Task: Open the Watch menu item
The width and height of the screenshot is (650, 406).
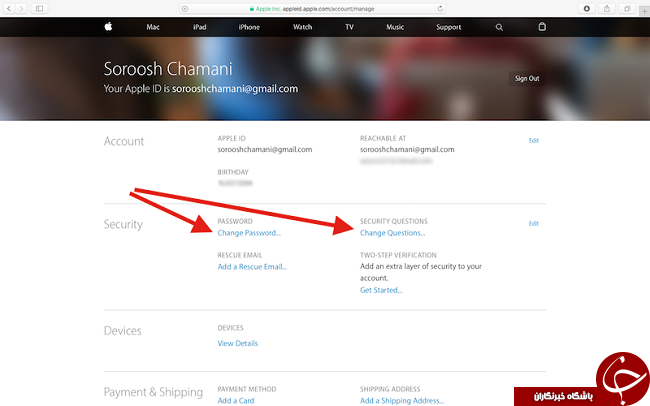Action: 303,27
